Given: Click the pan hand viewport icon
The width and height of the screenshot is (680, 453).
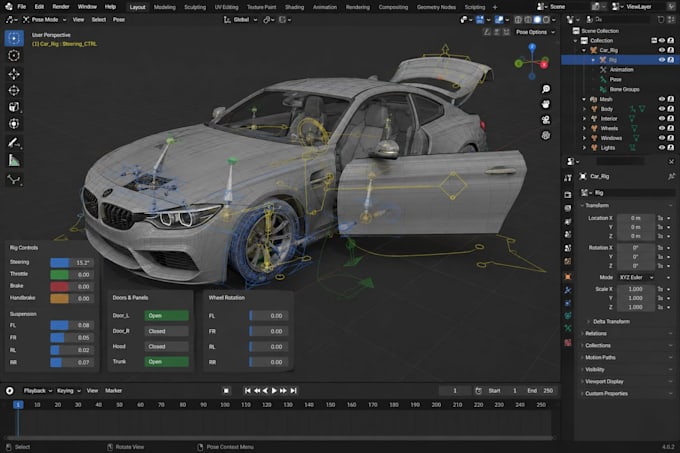Looking at the screenshot, I should (546, 104).
